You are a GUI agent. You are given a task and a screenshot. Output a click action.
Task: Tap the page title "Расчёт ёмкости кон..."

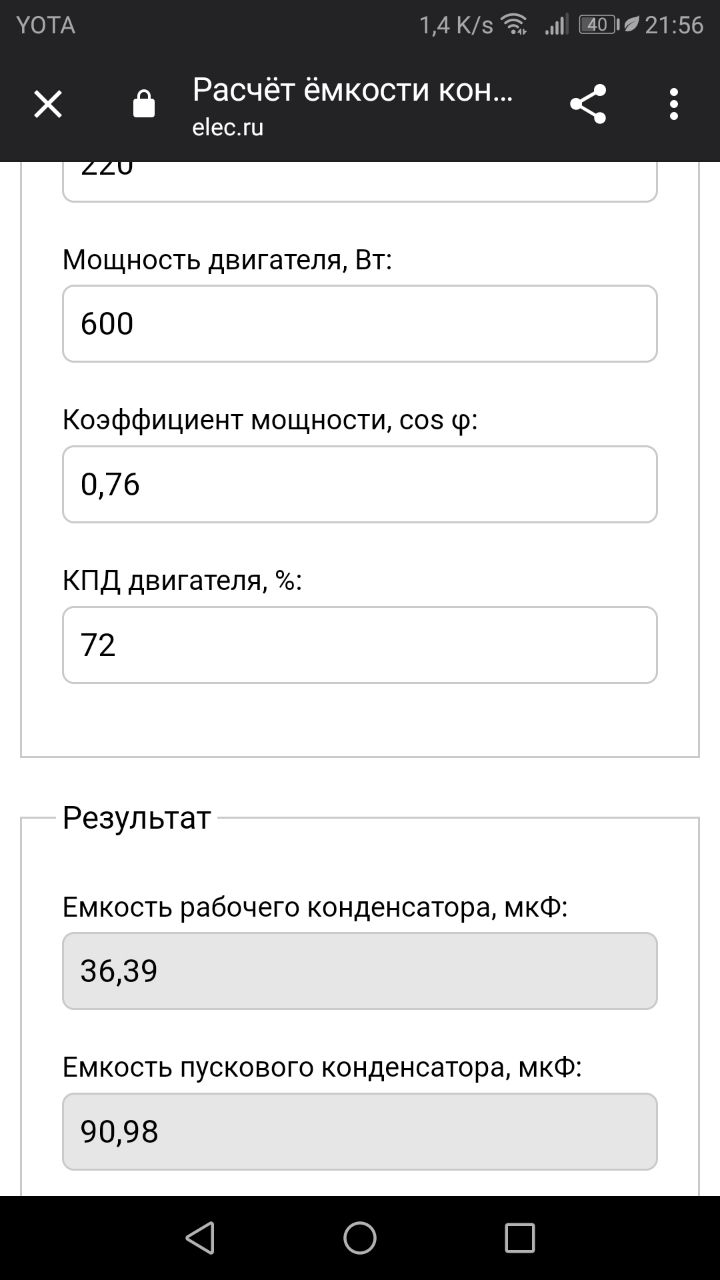click(x=353, y=90)
